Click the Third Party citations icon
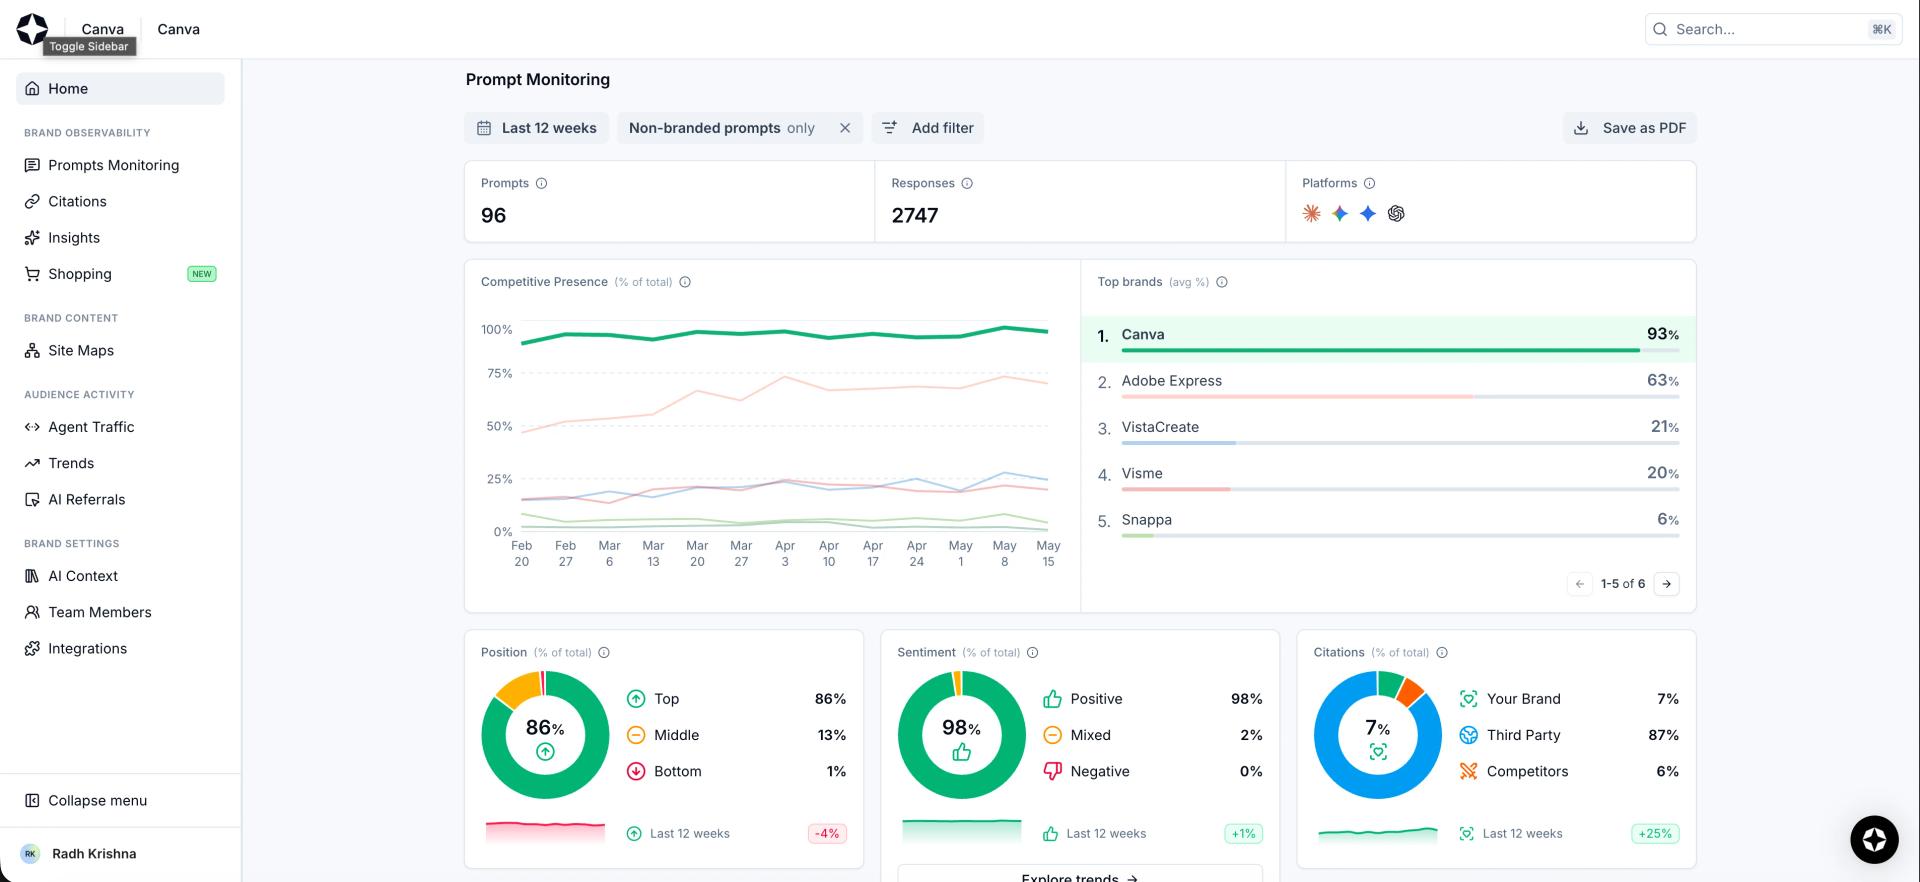The width and height of the screenshot is (1920, 882). point(1468,735)
